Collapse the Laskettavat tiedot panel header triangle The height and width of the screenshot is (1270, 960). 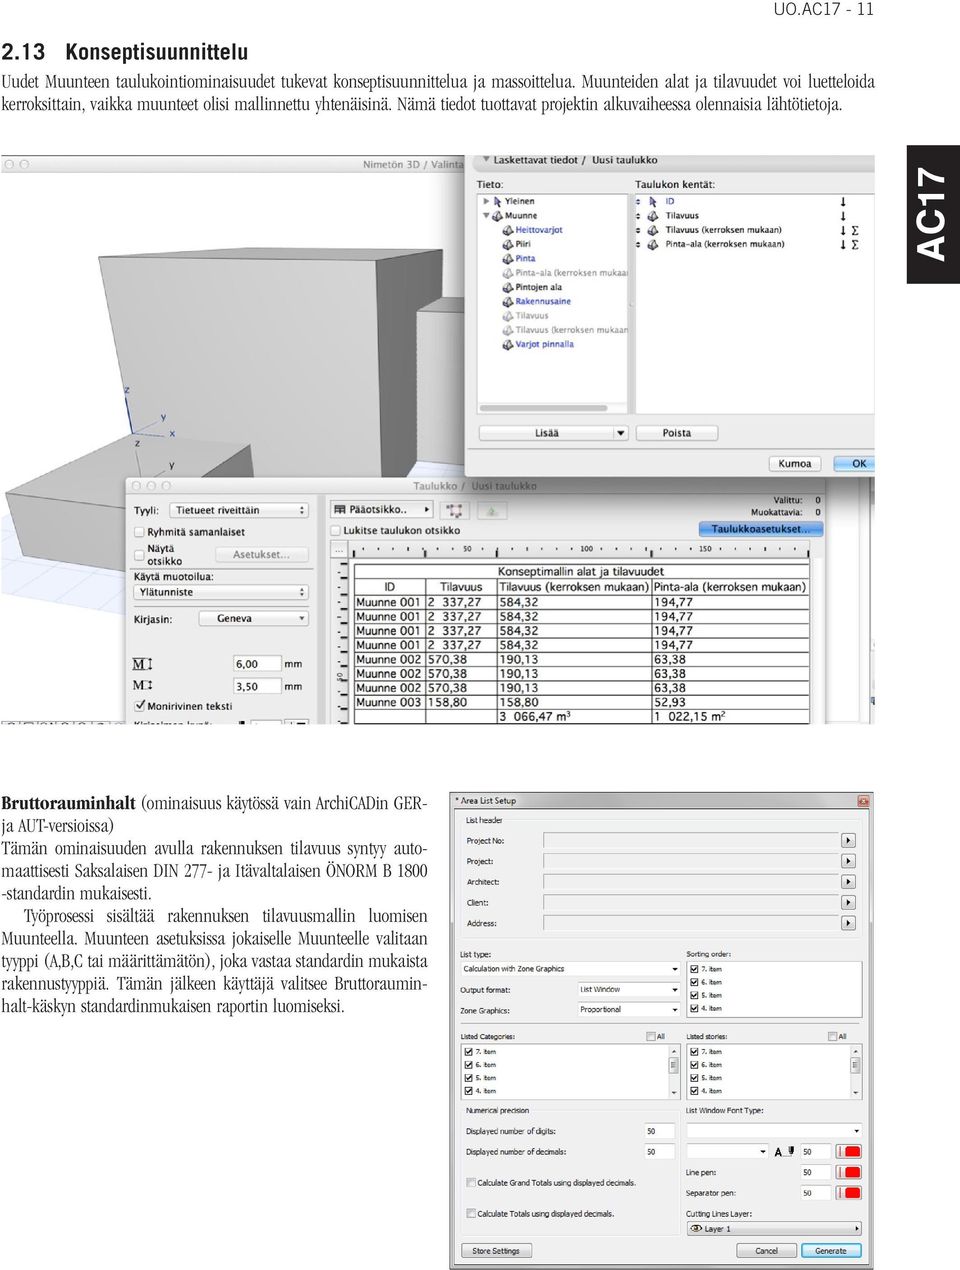[x=486, y=160]
